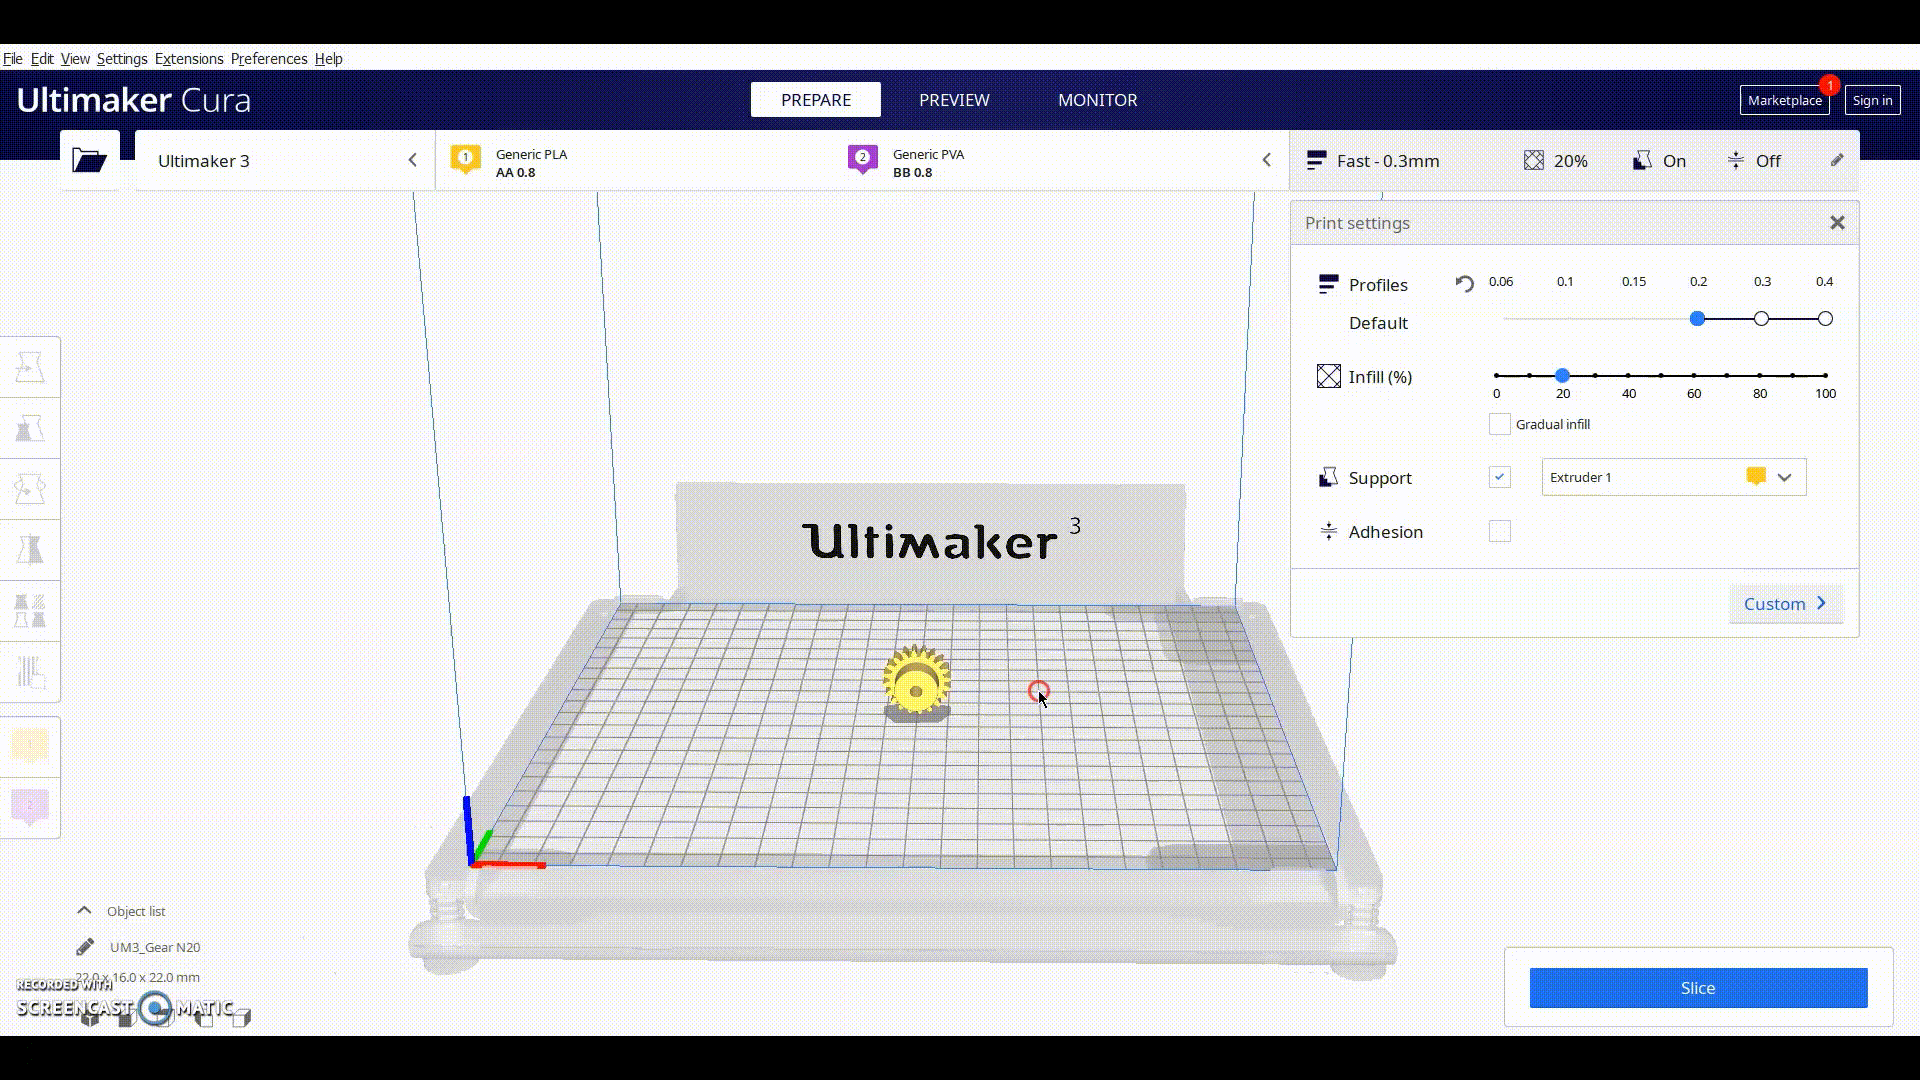The width and height of the screenshot is (1920, 1080).
Task: Open the Settings menu
Action: click(122, 59)
